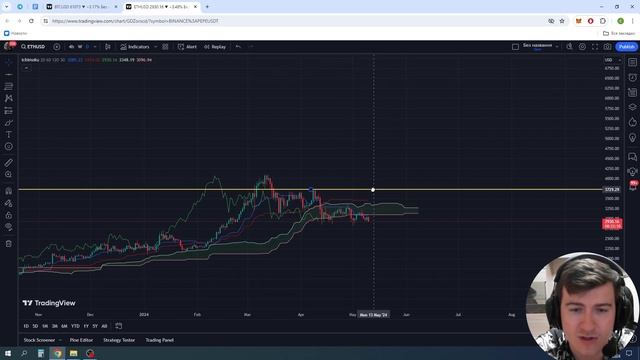Open the Strategy Tester tab
Screen dimensions: 640x360
pyautogui.click(x=119, y=340)
